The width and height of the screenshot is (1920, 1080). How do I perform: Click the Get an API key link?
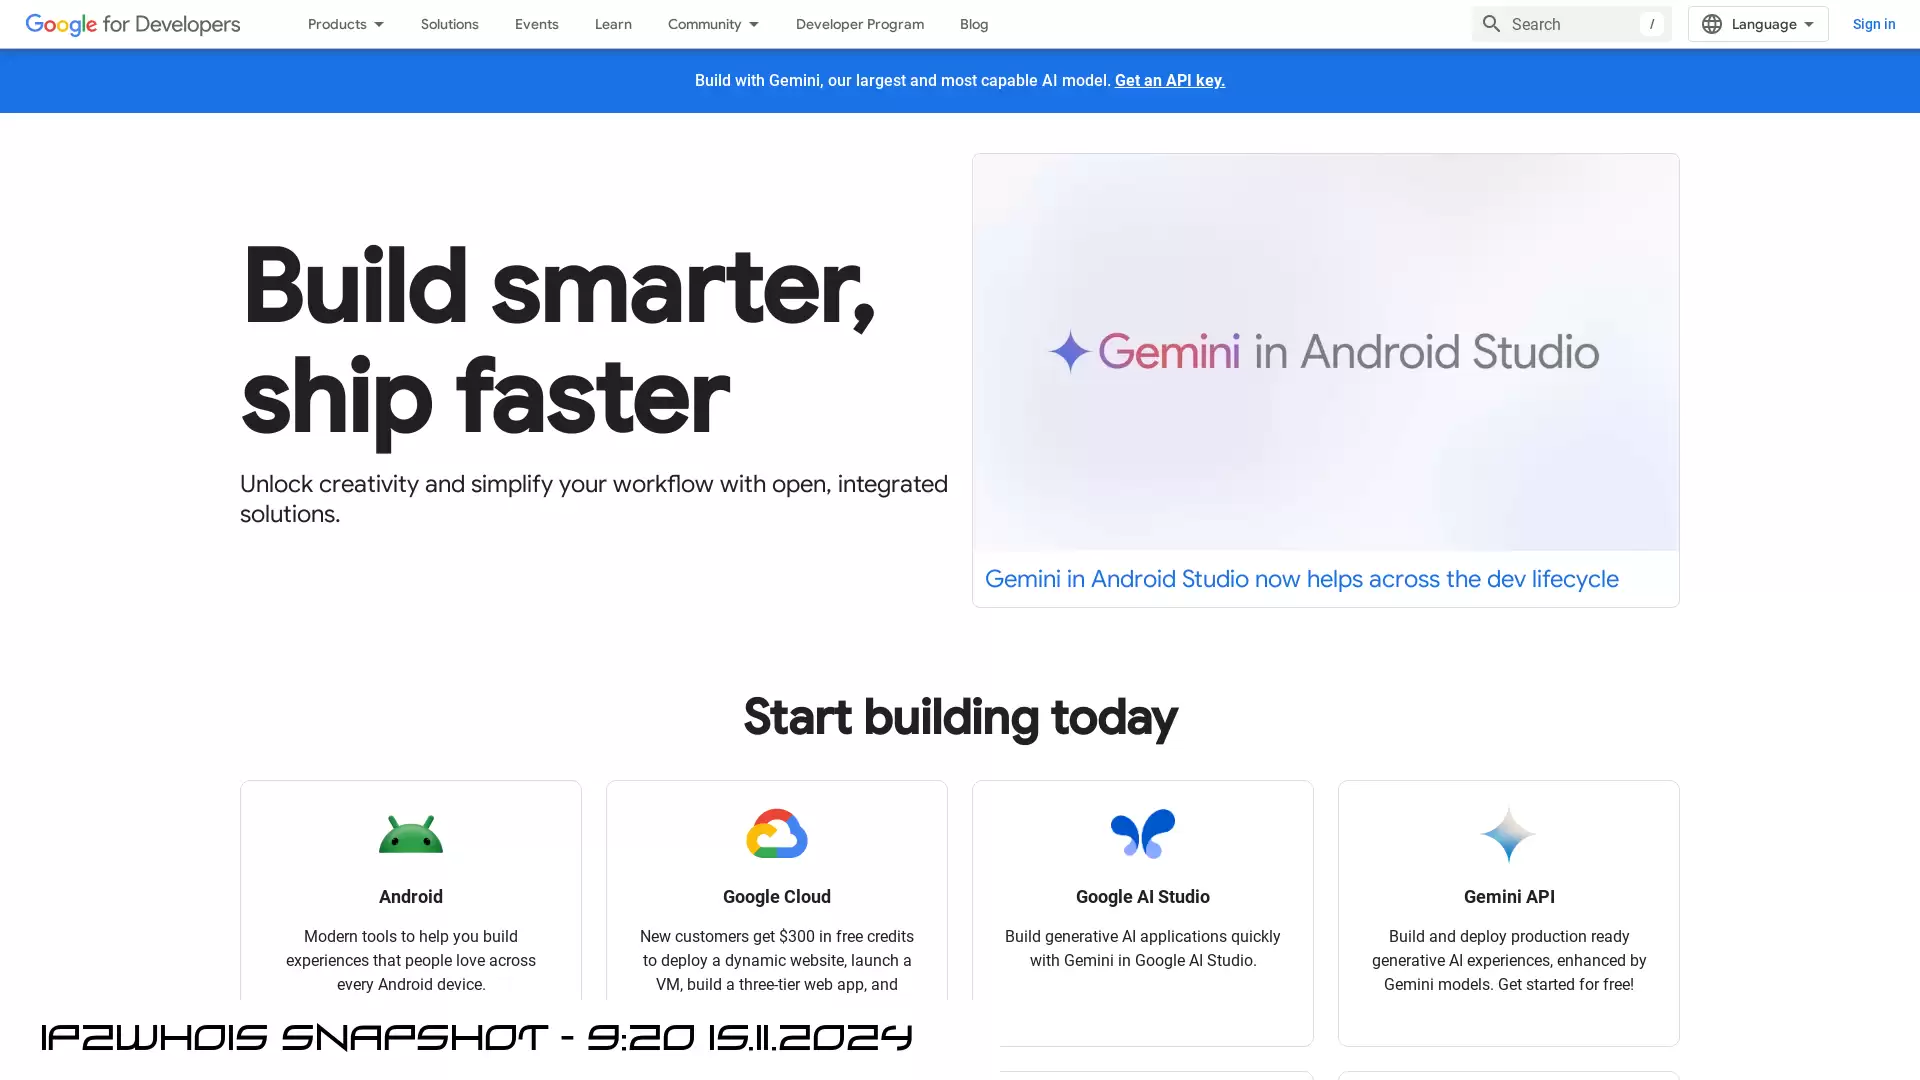pos(1170,80)
